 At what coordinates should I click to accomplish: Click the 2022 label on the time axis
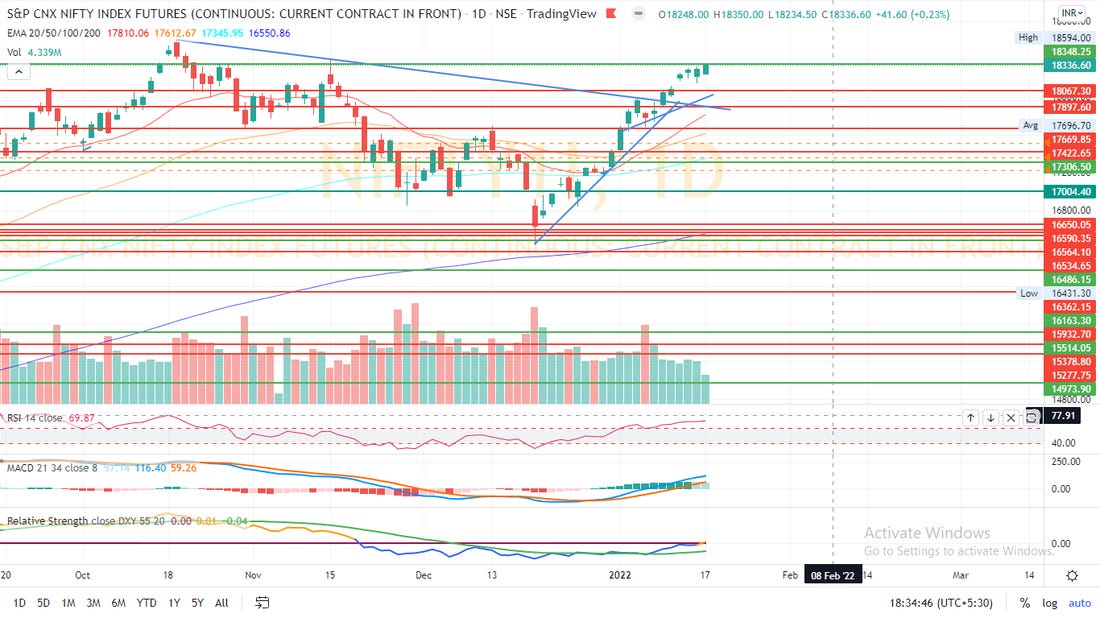click(619, 575)
